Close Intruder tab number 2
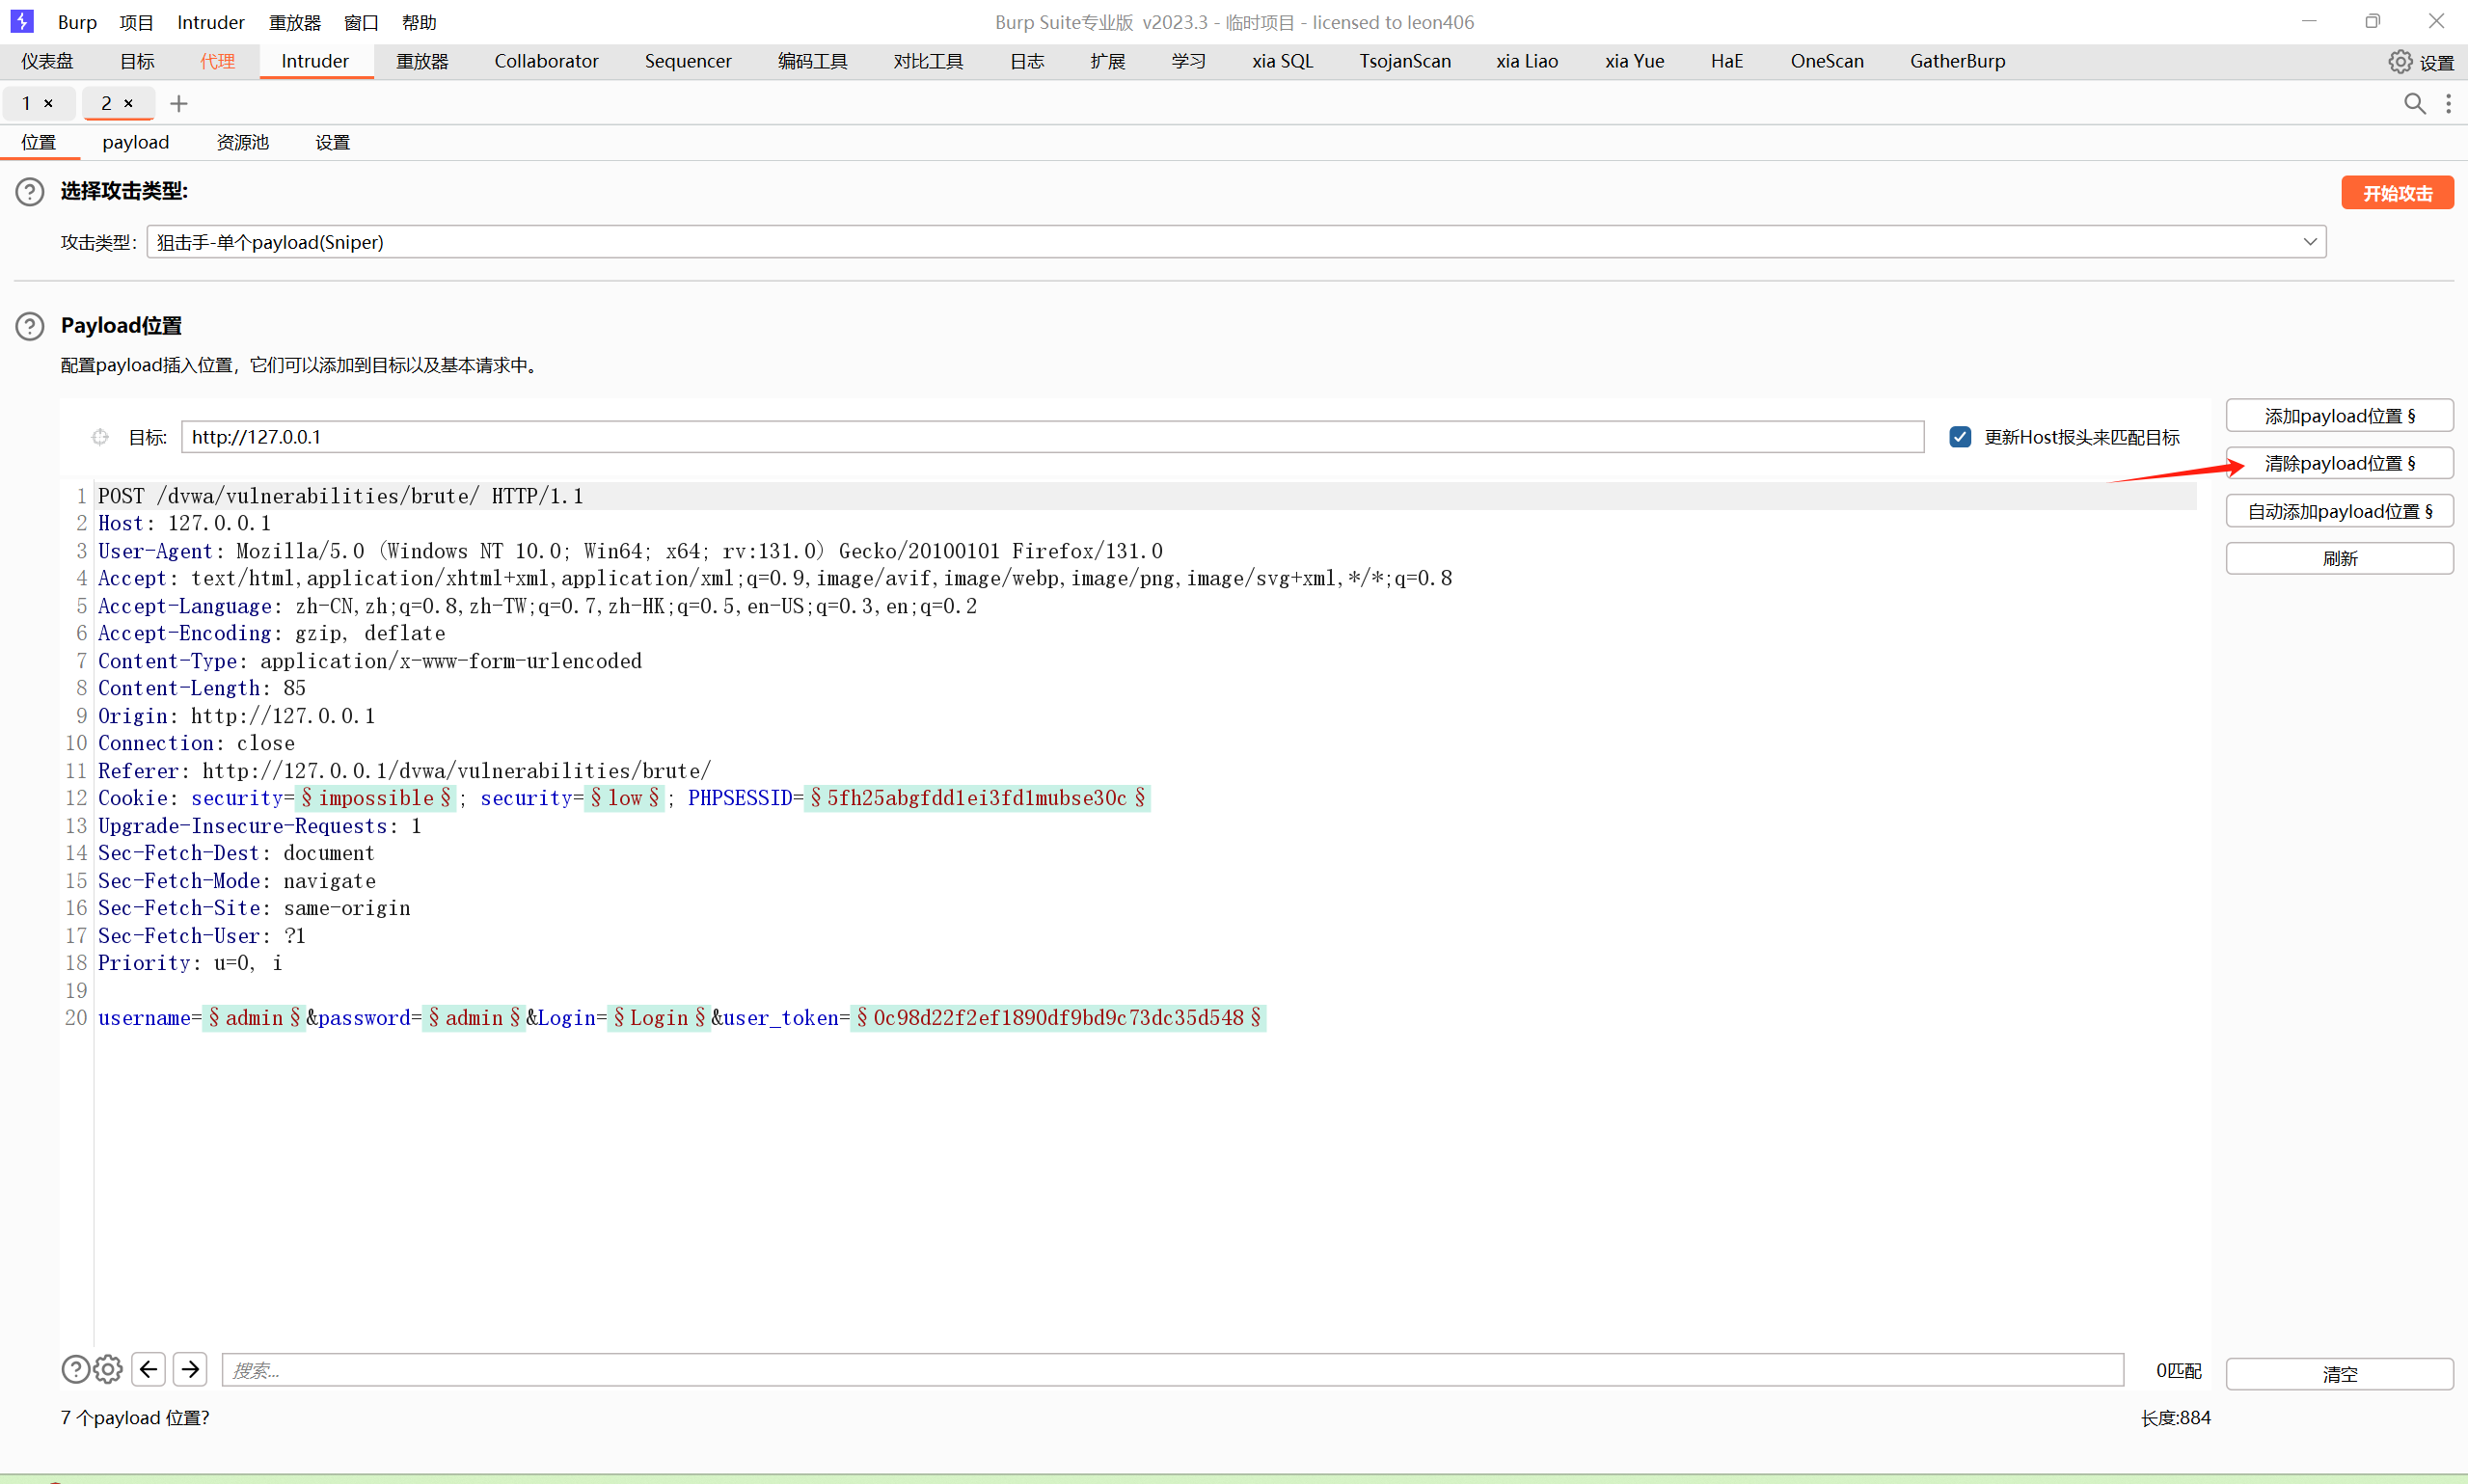Screen dimensions: 2468x1484 [128, 104]
